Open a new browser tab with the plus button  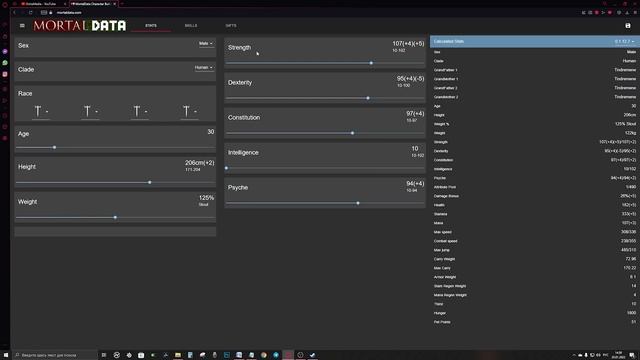[122, 4]
